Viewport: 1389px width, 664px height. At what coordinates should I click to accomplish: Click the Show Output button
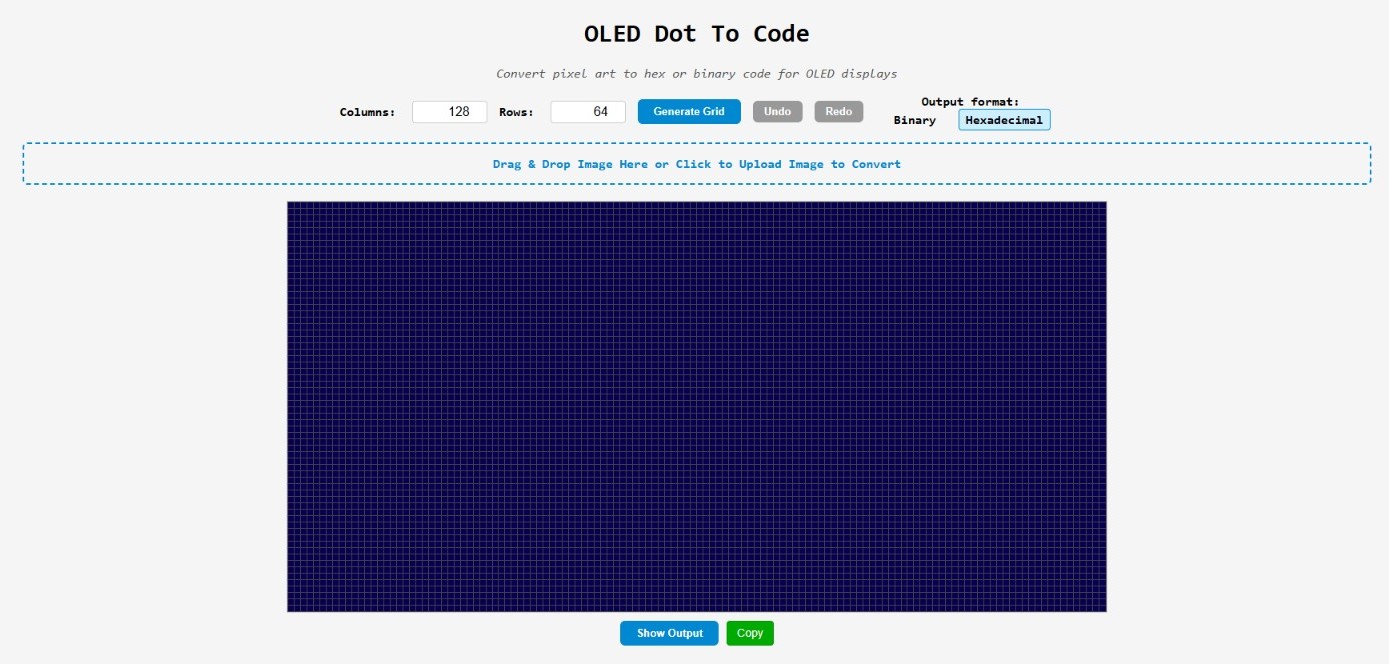669,633
